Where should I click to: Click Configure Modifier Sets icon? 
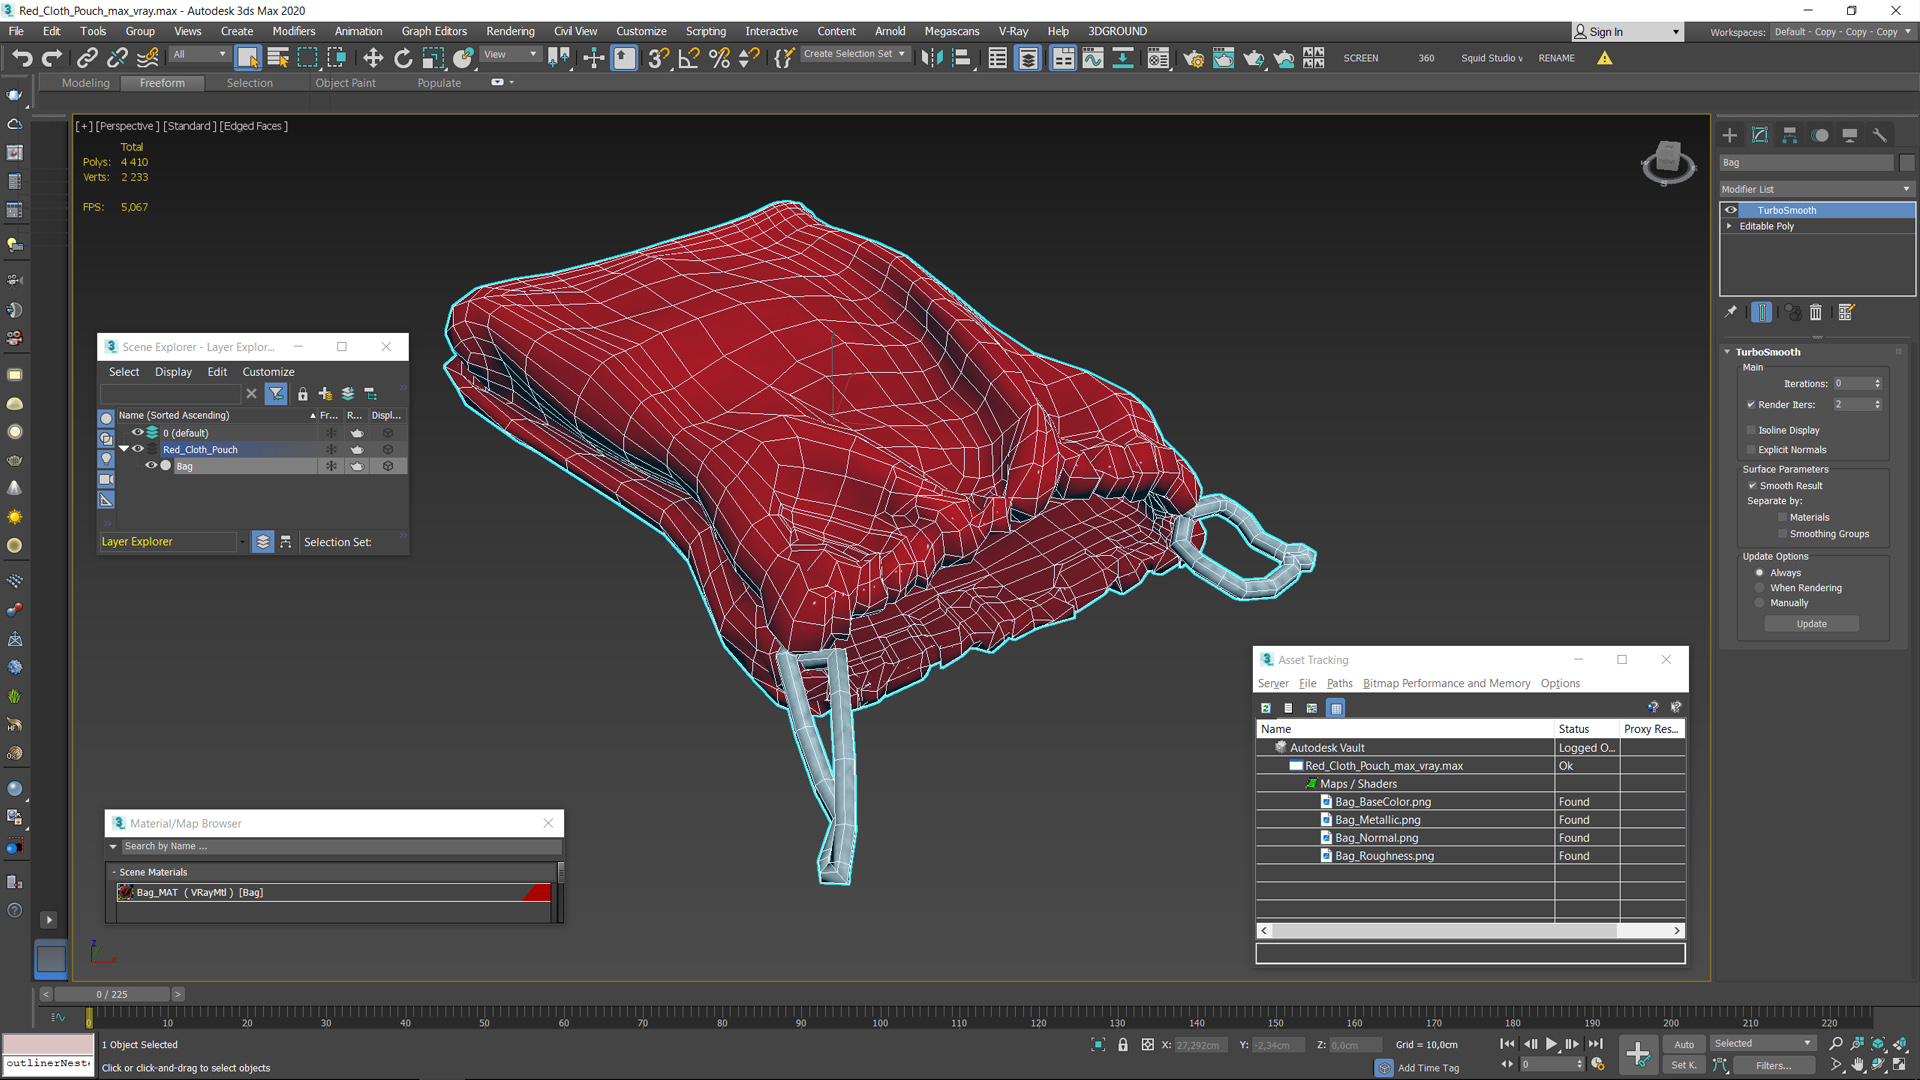tap(1846, 312)
